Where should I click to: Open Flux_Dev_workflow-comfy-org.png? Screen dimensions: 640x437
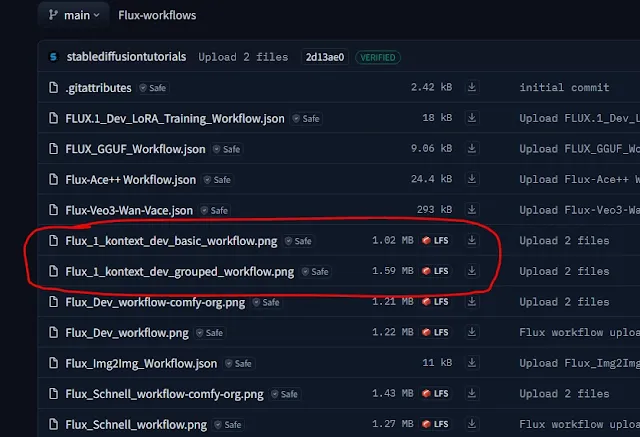point(155,302)
